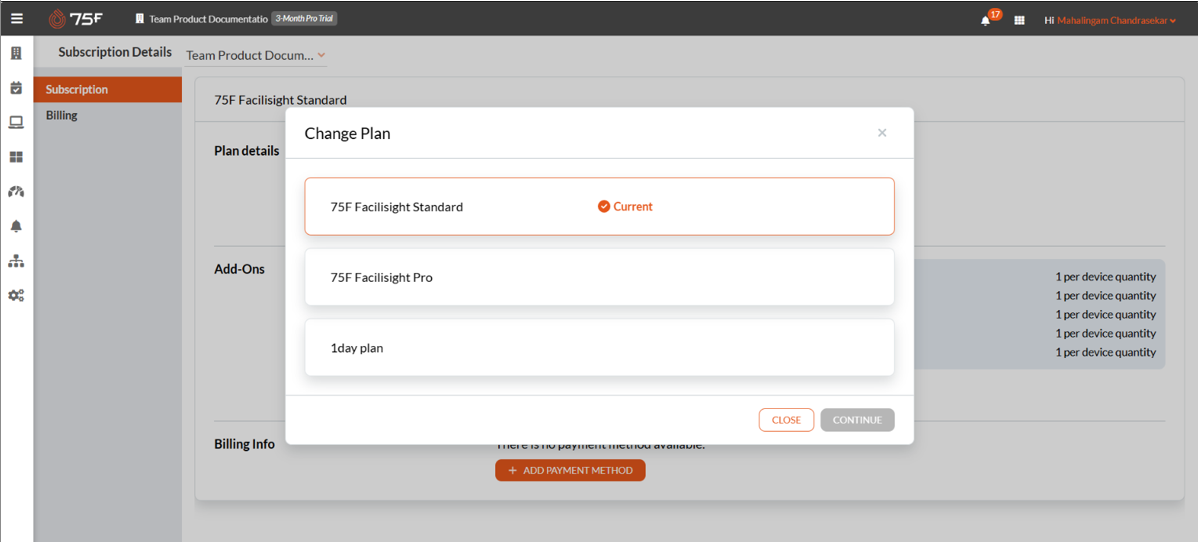Click the Change Plan dialog title
This screenshot has height=542, width=1198.
[x=348, y=133]
